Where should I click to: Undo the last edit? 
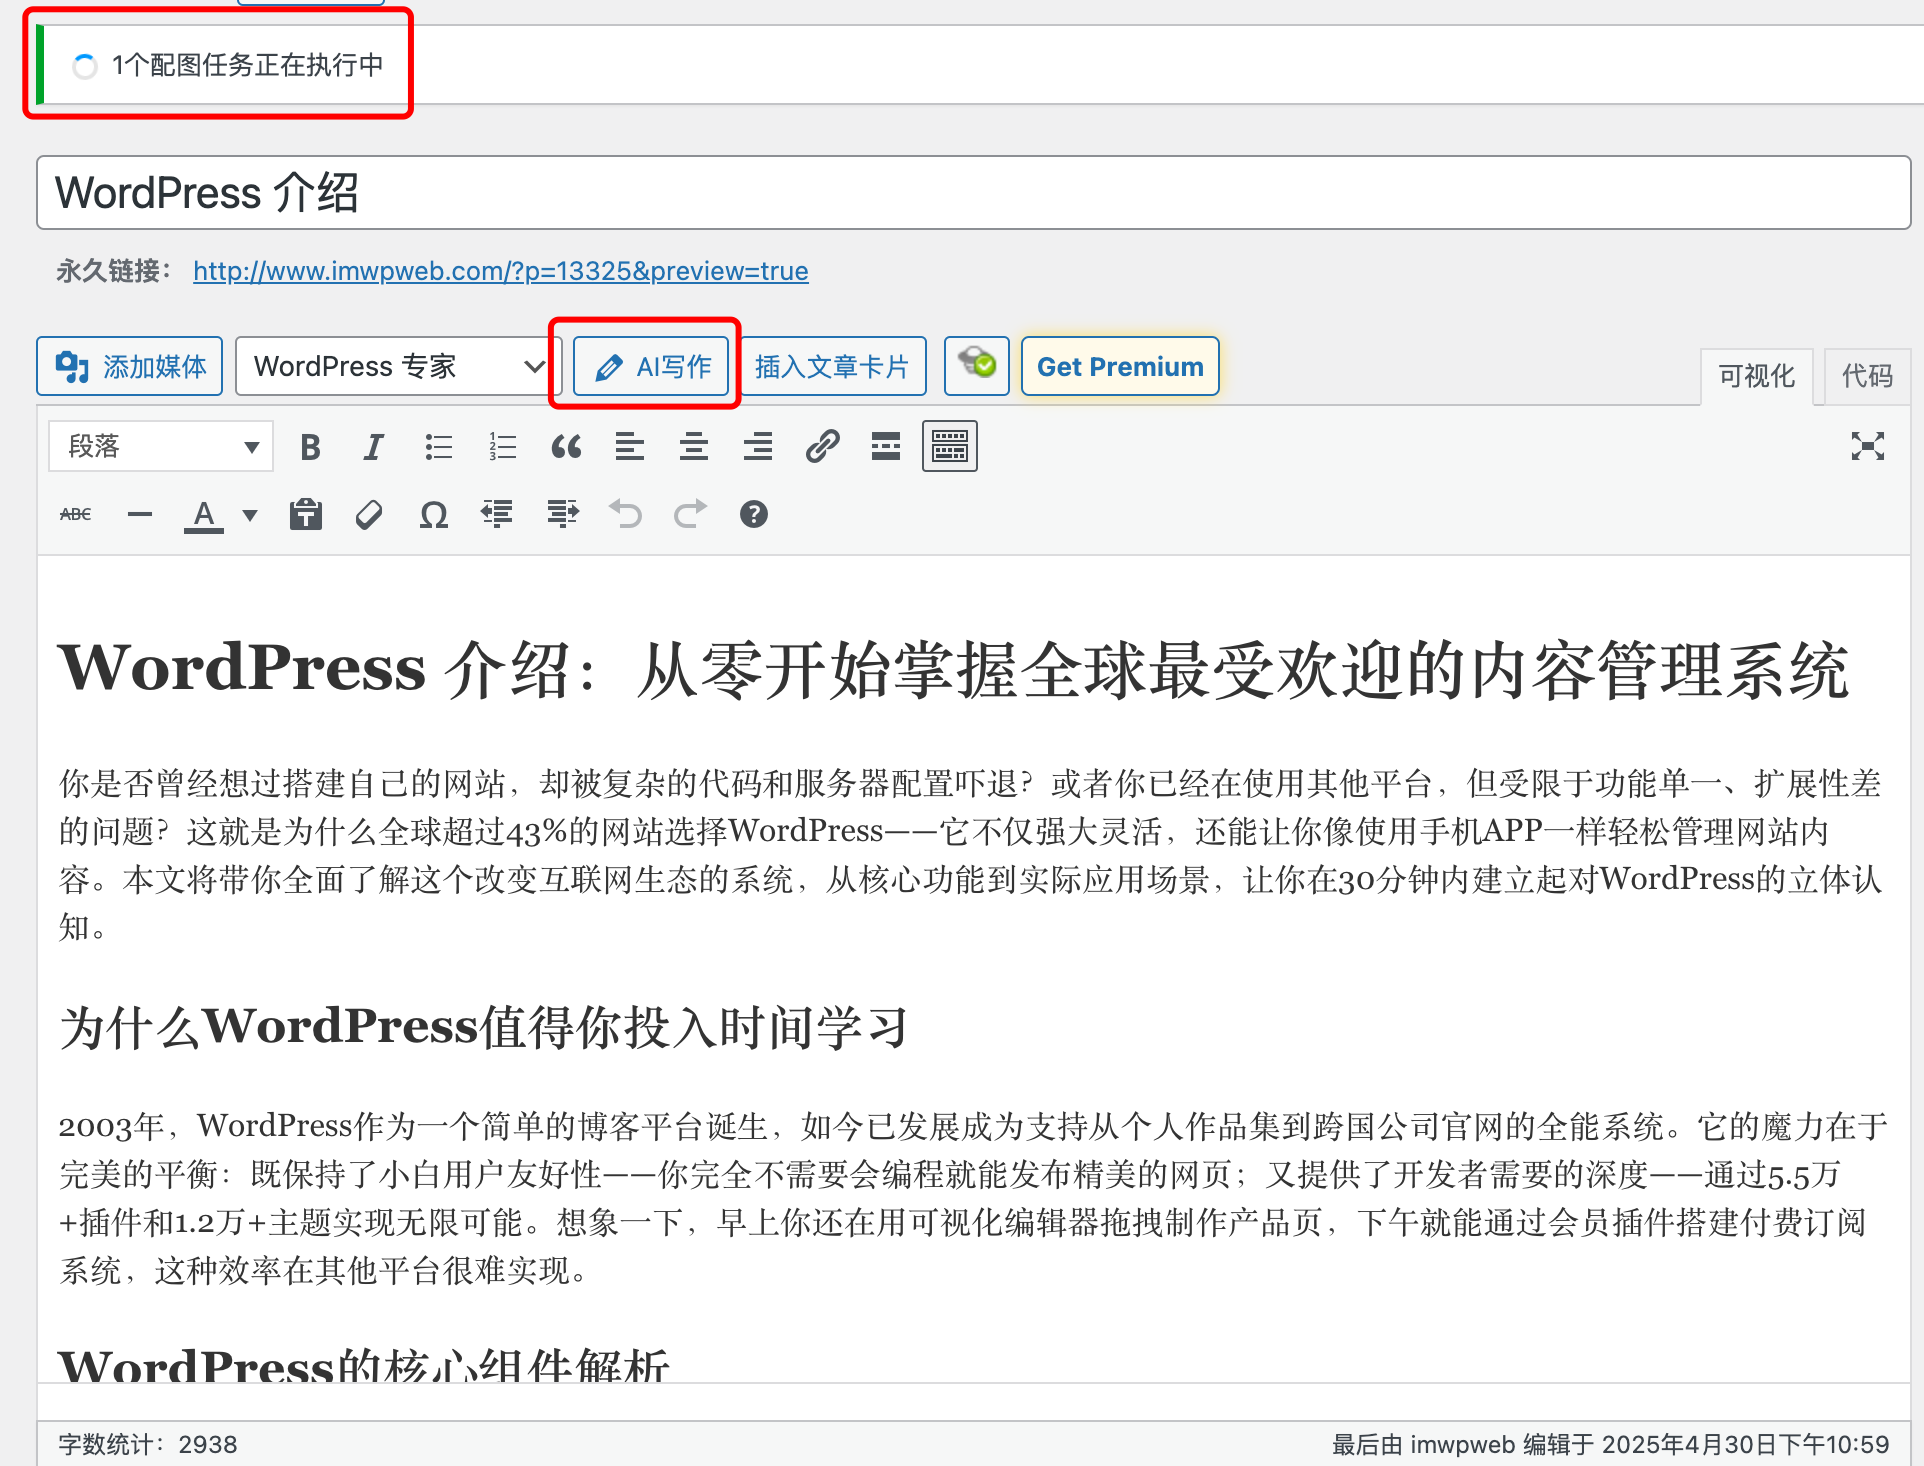tap(626, 514)
